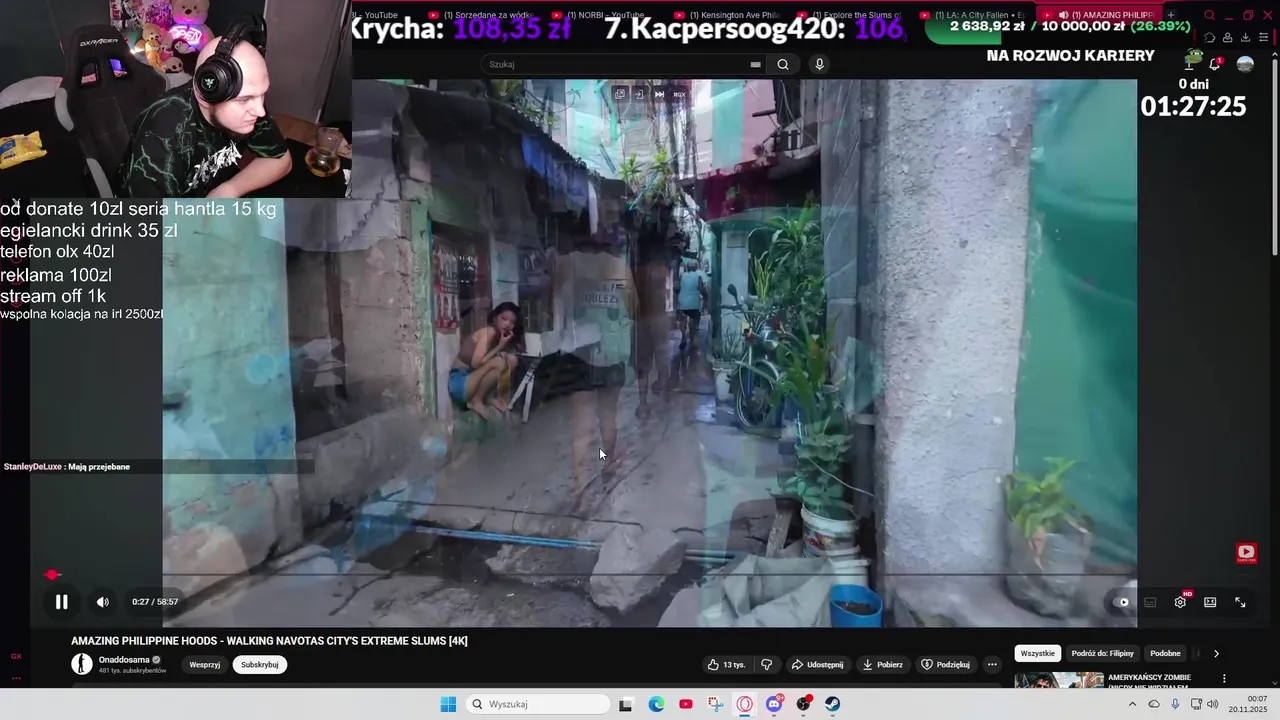The width and height of the screenshot is (1280, 720).
Task: Open the more actions ellipsis menu
Action: pos(992,665)
